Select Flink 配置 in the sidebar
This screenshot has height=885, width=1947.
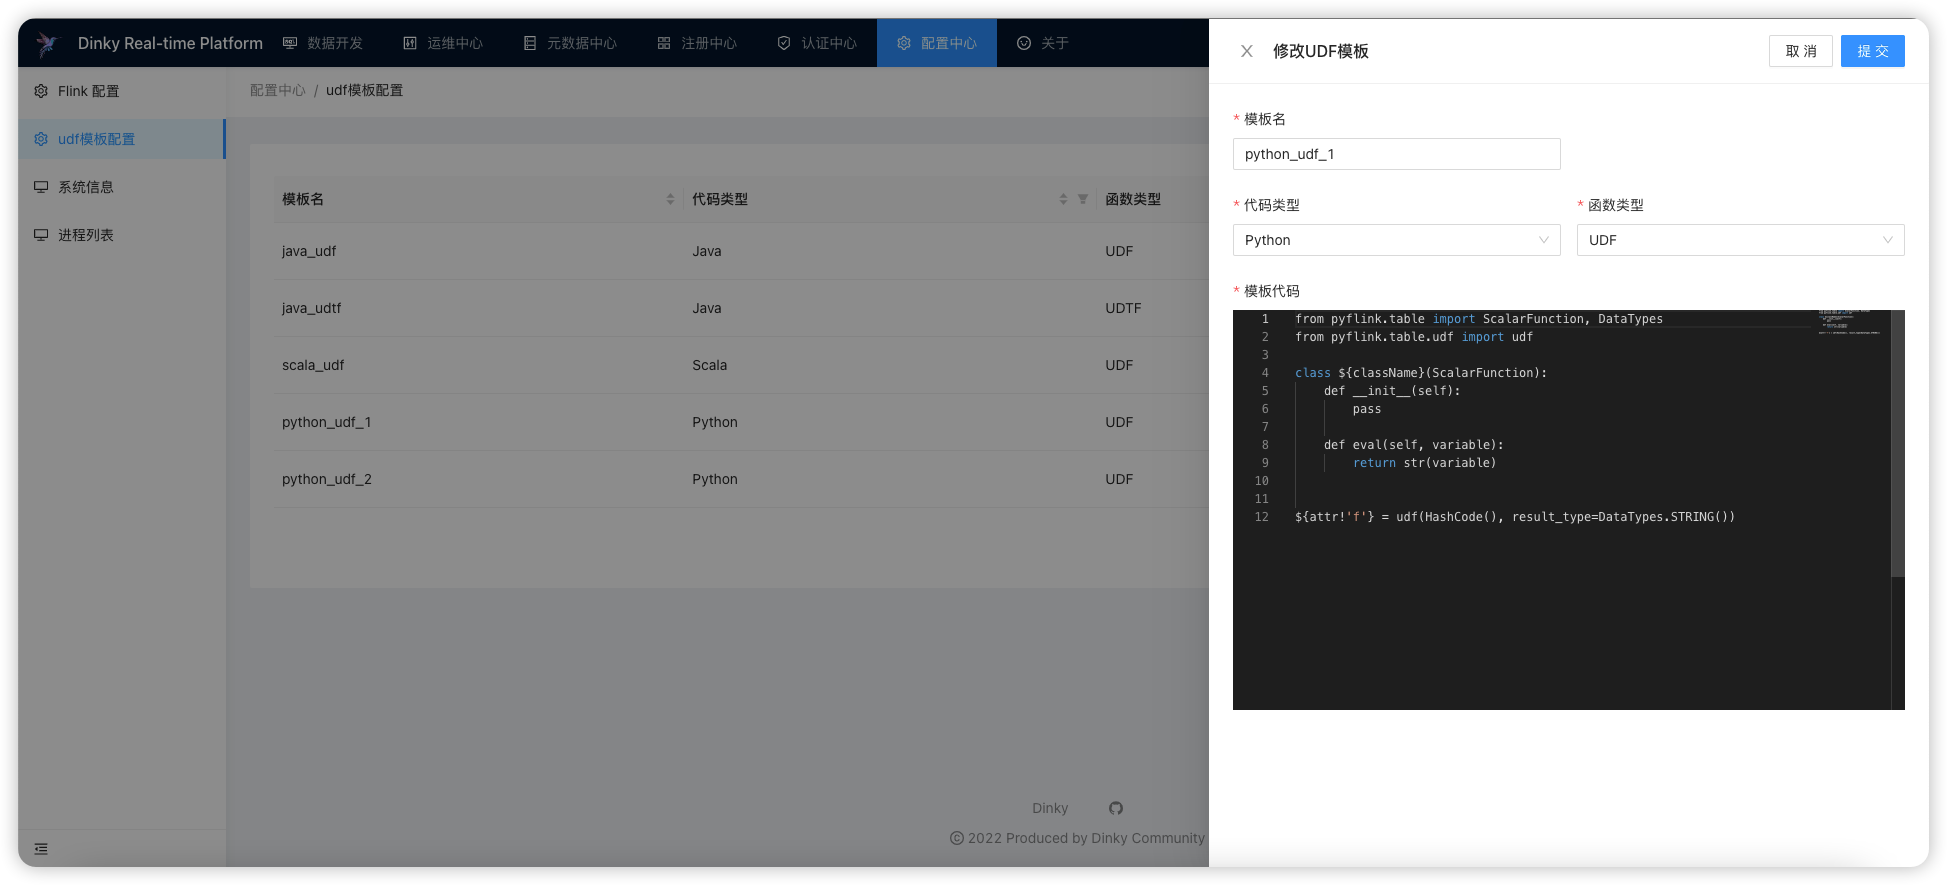click(122, 91)
